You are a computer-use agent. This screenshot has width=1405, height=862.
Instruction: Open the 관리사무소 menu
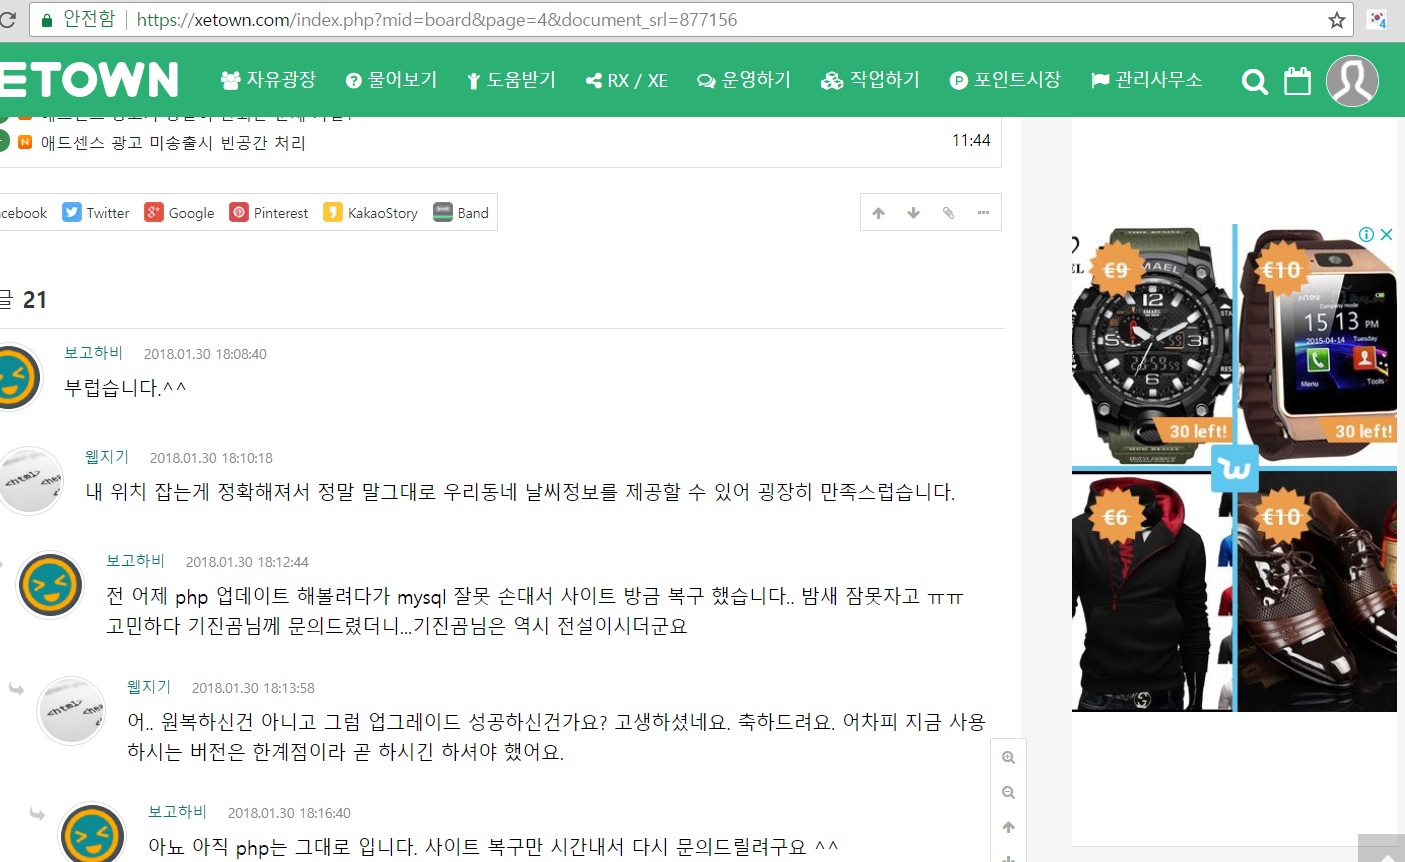coord(1146,80)
